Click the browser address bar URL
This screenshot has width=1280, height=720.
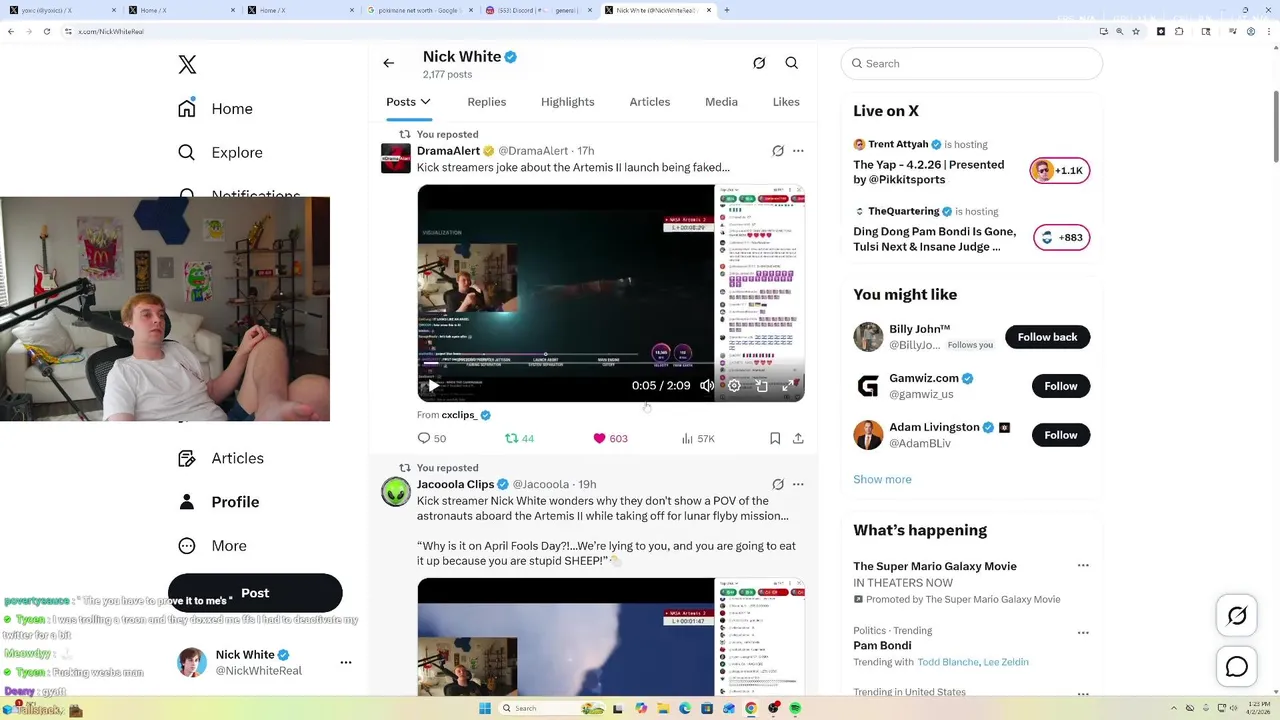coord(111,31)
